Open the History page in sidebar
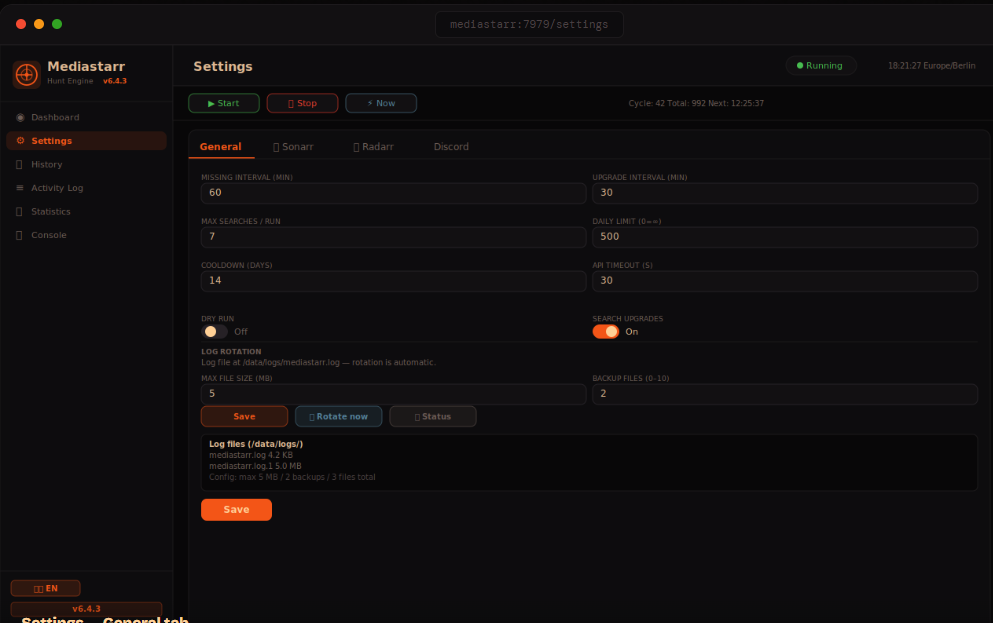Screen dimensions: 993x623 pos(46,164)
